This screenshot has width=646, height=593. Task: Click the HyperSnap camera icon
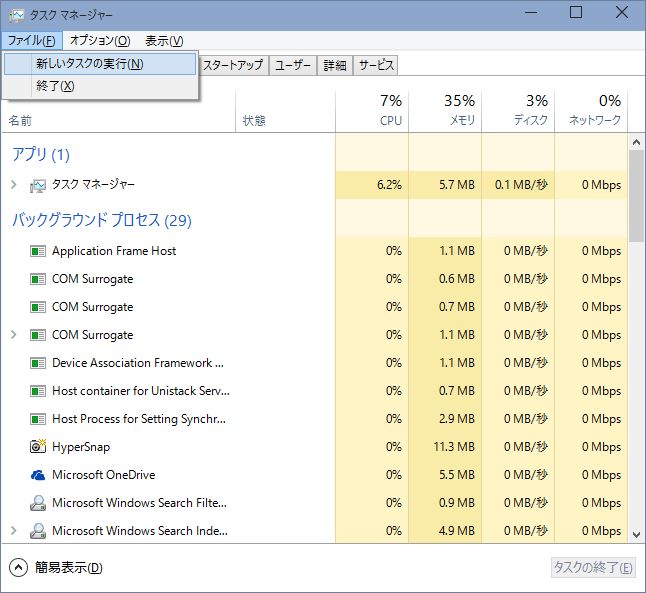pos(38,447)
